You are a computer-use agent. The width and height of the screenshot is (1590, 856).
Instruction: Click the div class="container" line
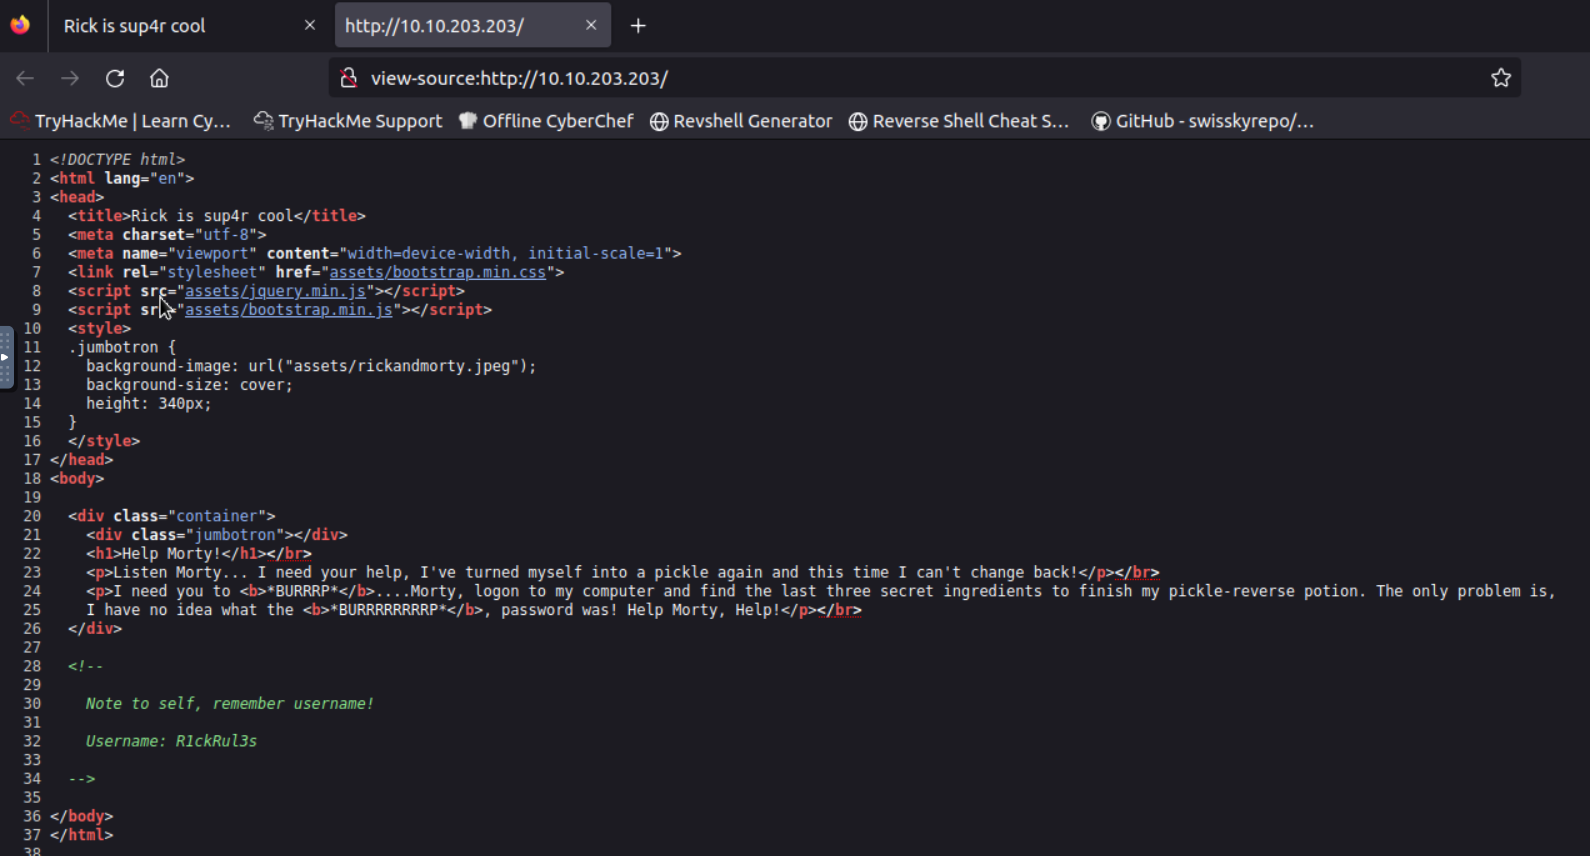tap(171, 516)
